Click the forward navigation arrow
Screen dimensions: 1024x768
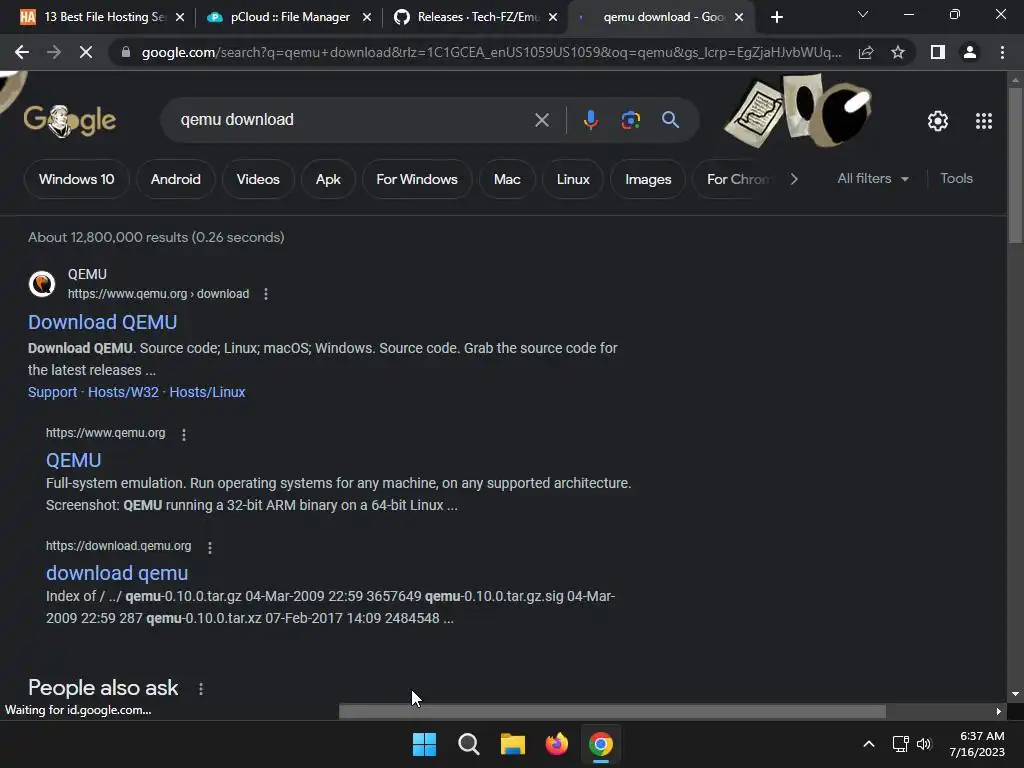[x=54, y=52]
